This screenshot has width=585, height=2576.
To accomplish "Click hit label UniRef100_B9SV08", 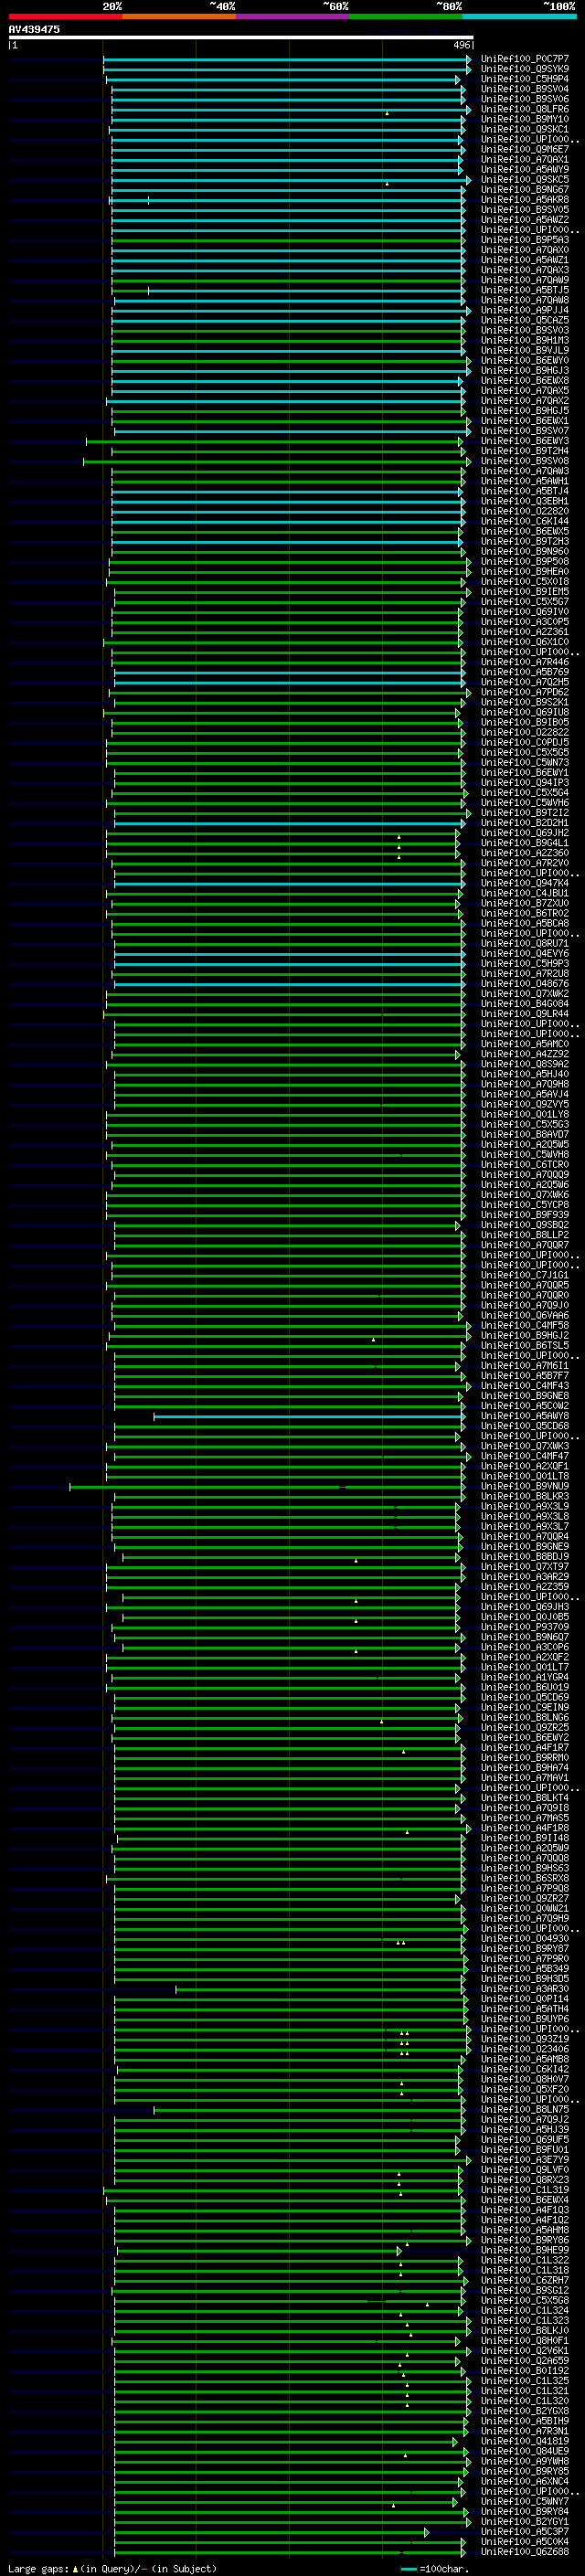I will 525,461.
